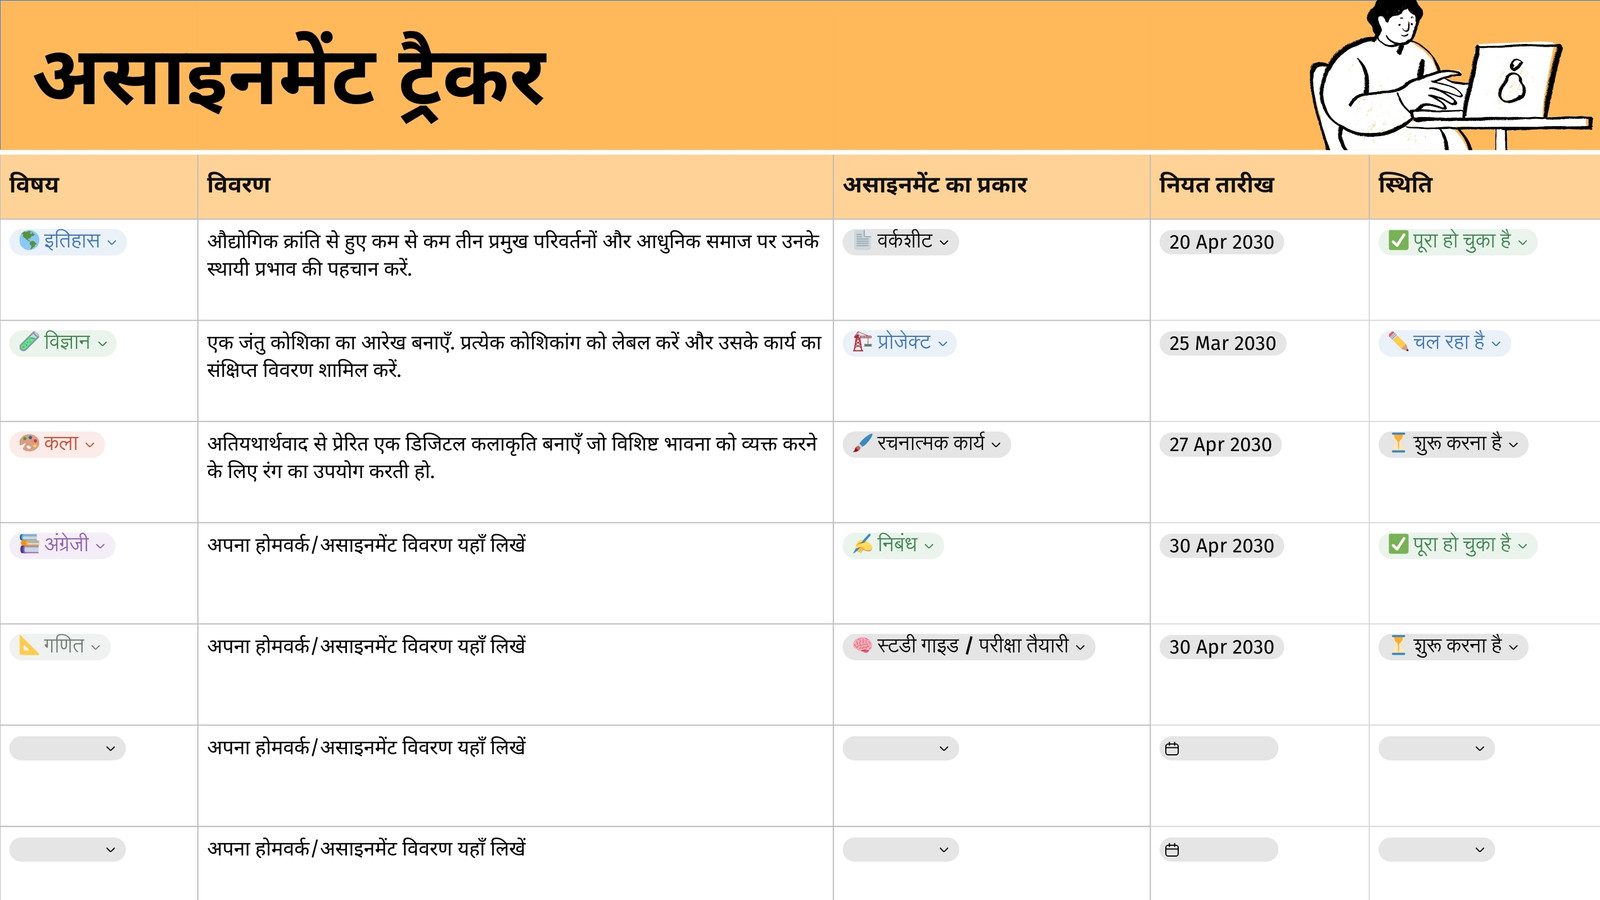The height and width of the screenshot is (900, 1600).
Task: Click the person with laptop illustration
Action: (1450, 75)
